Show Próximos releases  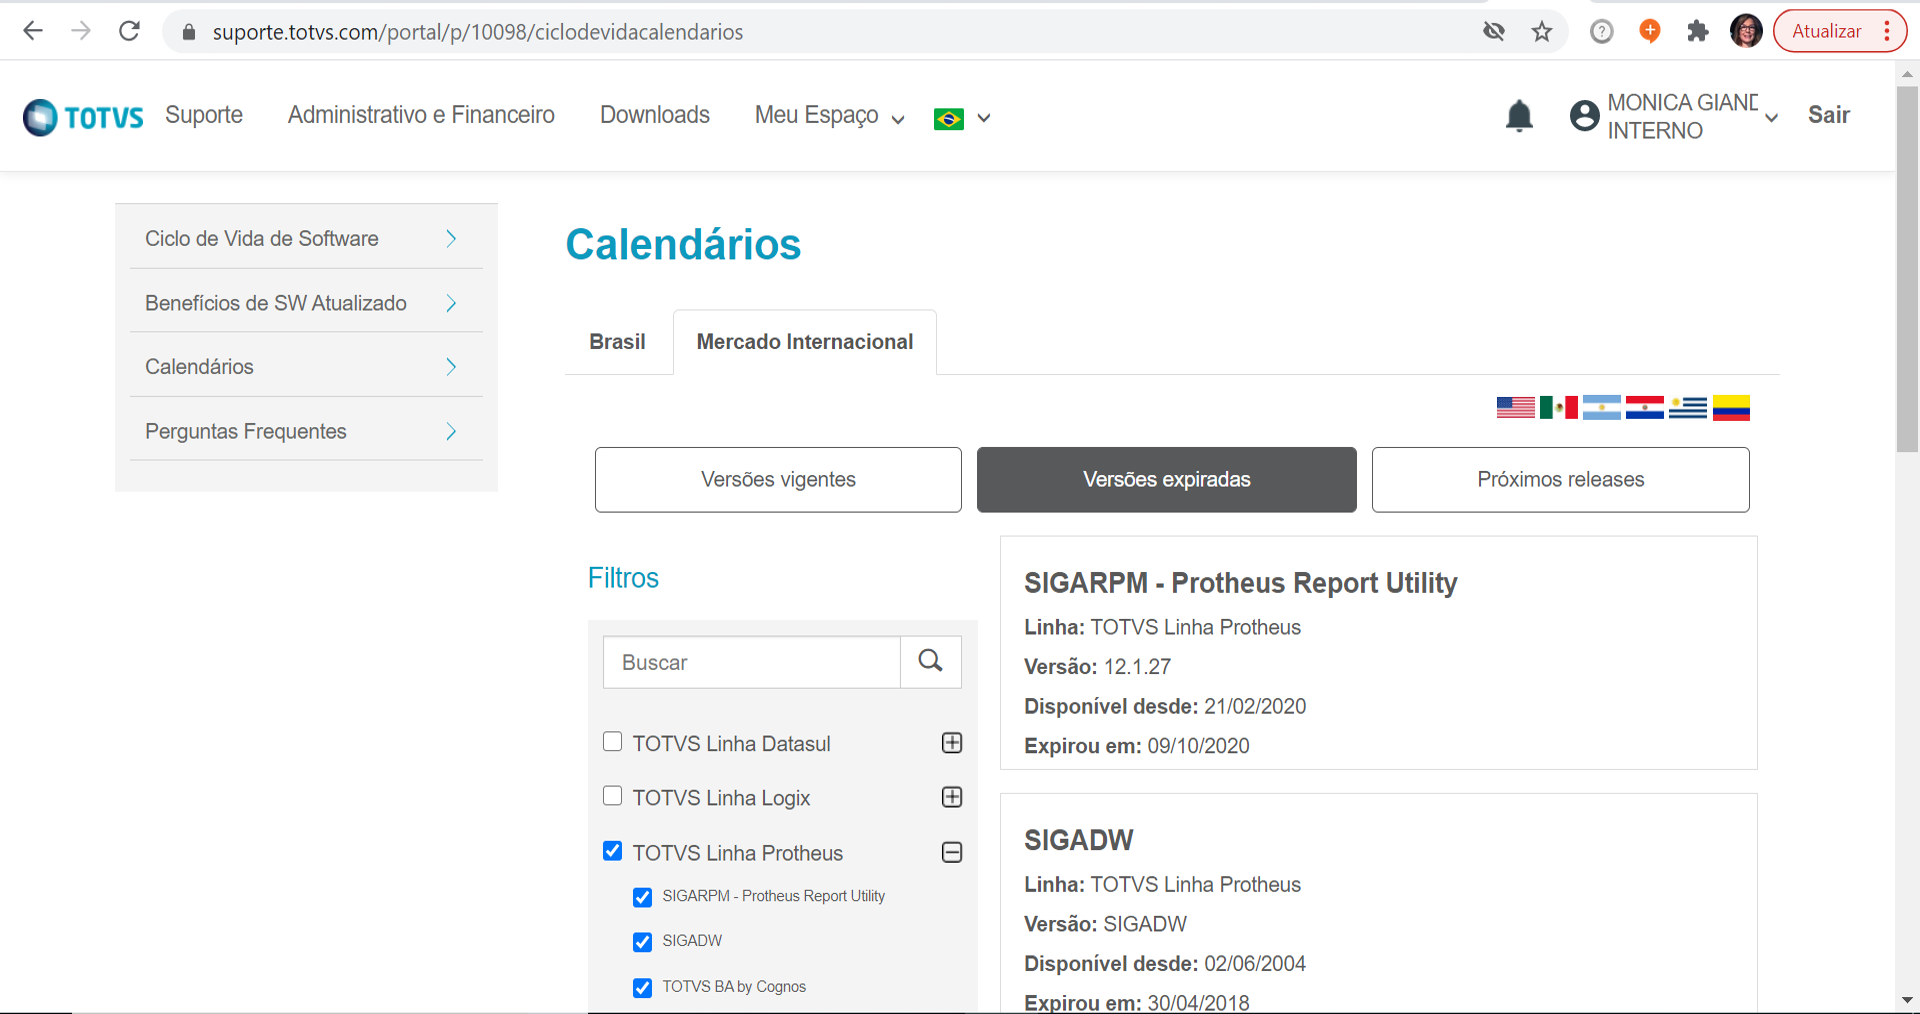(x=1561, y=480)
